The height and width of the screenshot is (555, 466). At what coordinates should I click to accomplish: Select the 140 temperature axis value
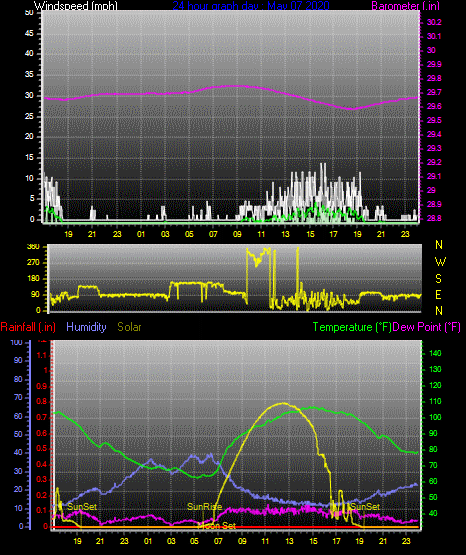(x=435, y=353)
